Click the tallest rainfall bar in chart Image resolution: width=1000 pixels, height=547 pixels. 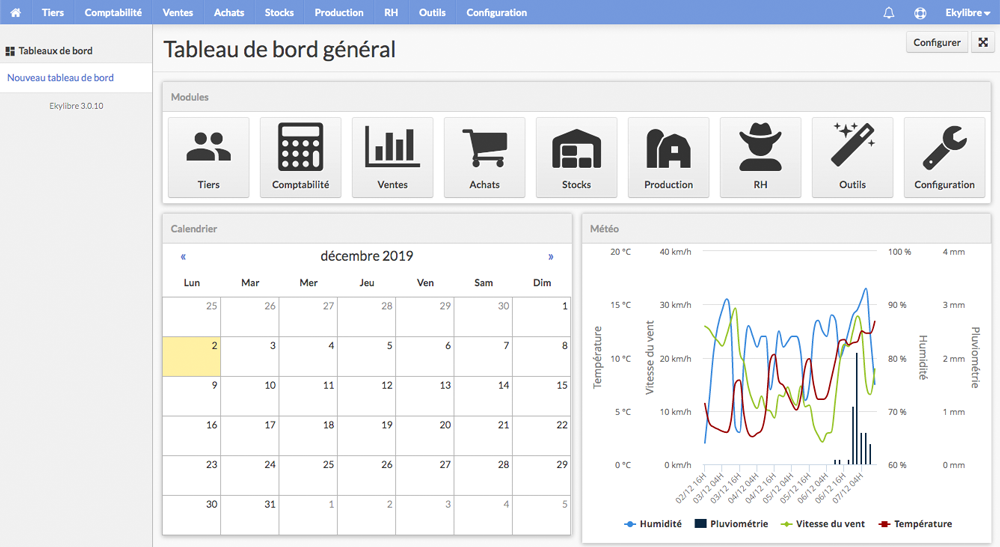click(x=857, y=409)
